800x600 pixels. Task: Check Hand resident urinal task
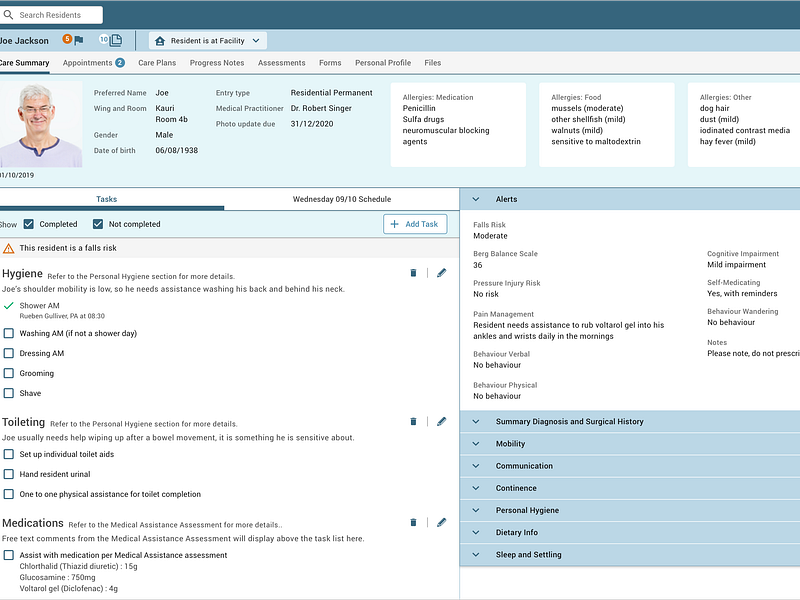[9, 474]
